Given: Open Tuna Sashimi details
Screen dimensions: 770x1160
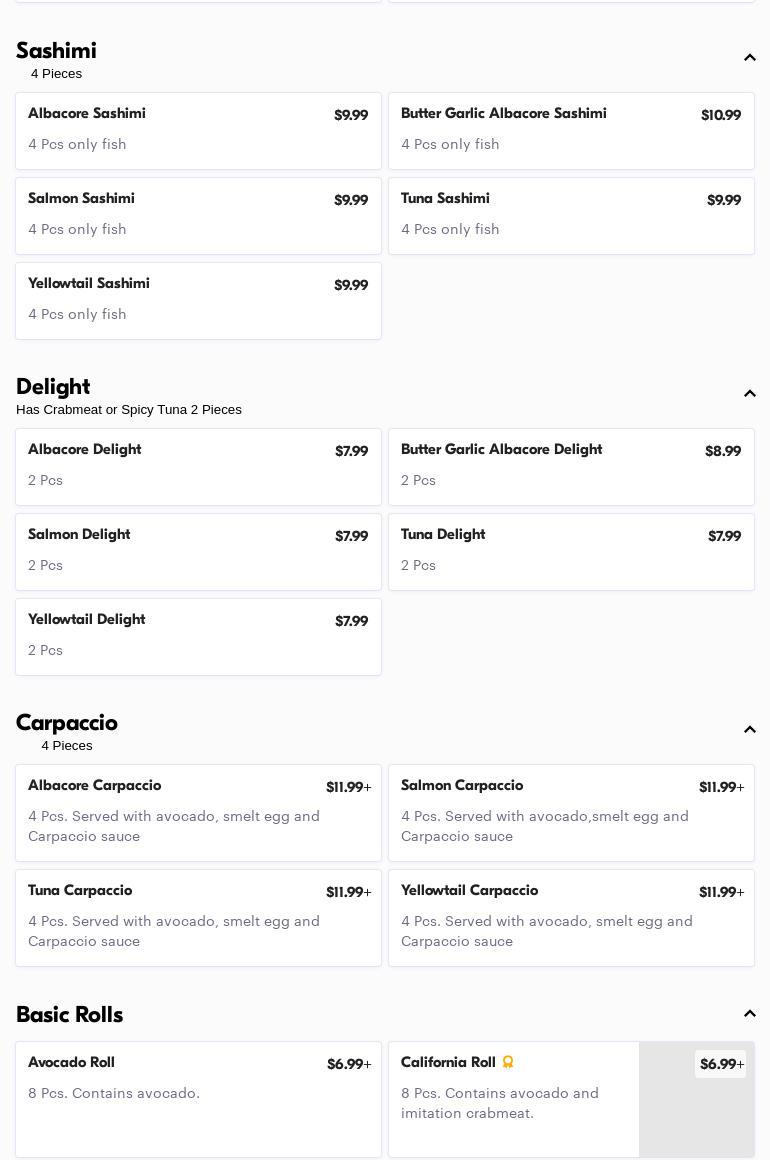Looking at the screenshot, I should click(x=571, y=216).
